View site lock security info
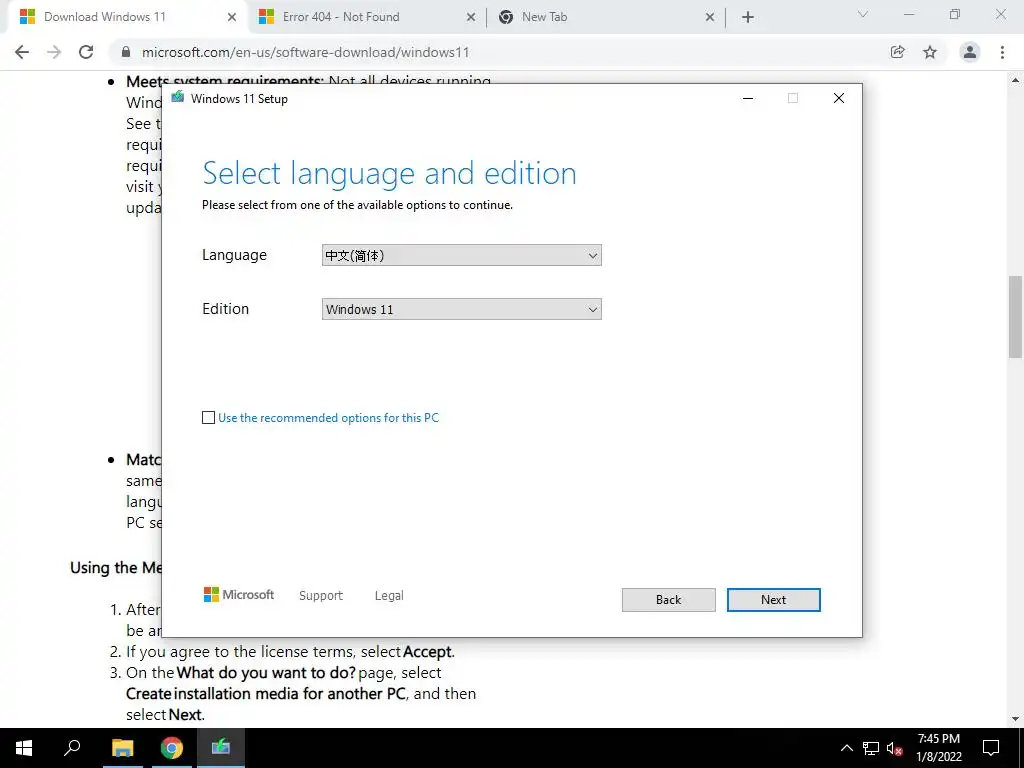This screenshot has height=768, width=1024. [126, 52]
